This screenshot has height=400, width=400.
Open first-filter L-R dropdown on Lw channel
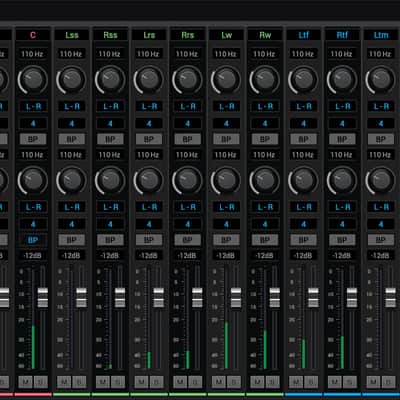pyautogui.click(x=226, y=107)
